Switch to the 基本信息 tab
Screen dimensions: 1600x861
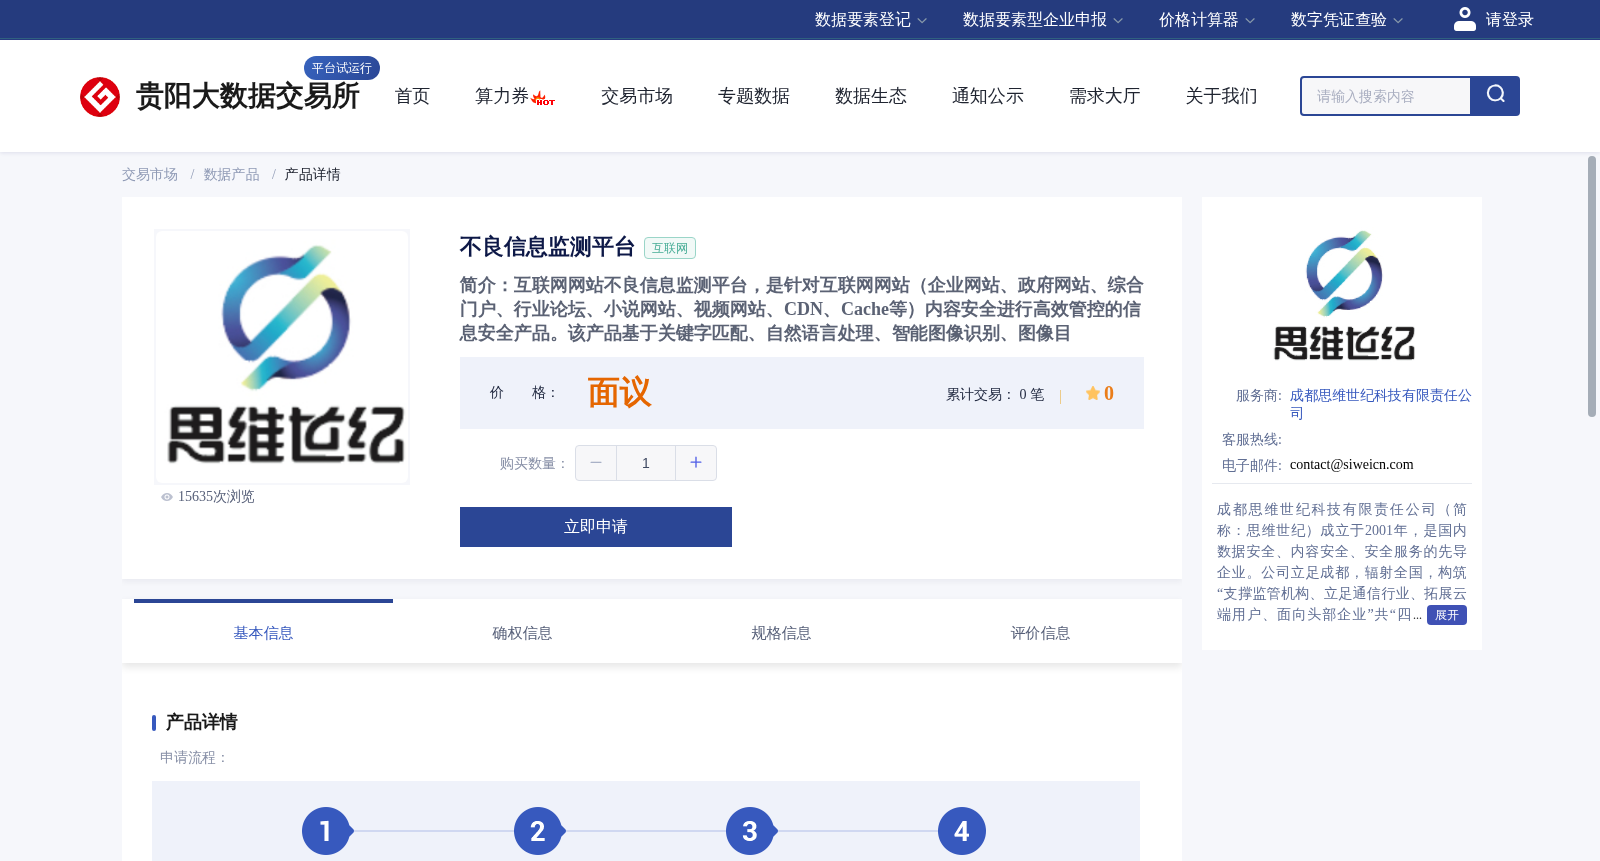(x=263, y=633)
